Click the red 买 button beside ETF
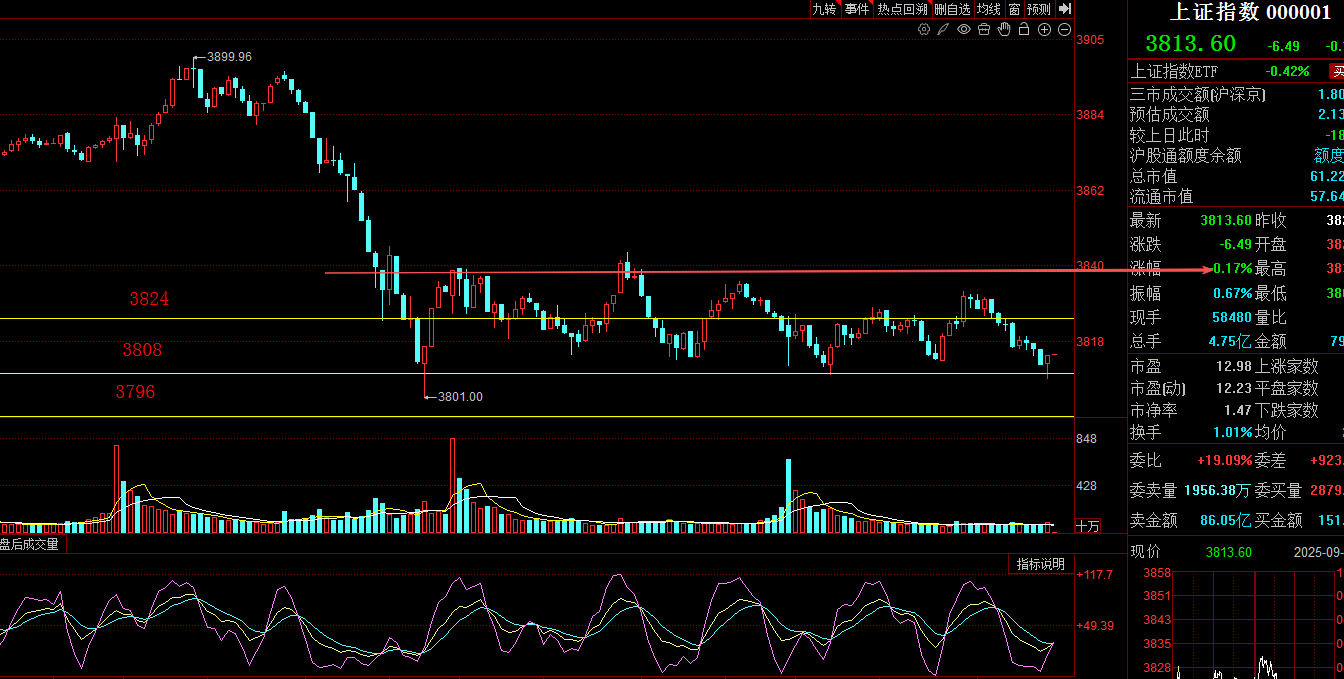Image resolution: width=1344 pixels, height=679 pixels. tap(1337, 71)
